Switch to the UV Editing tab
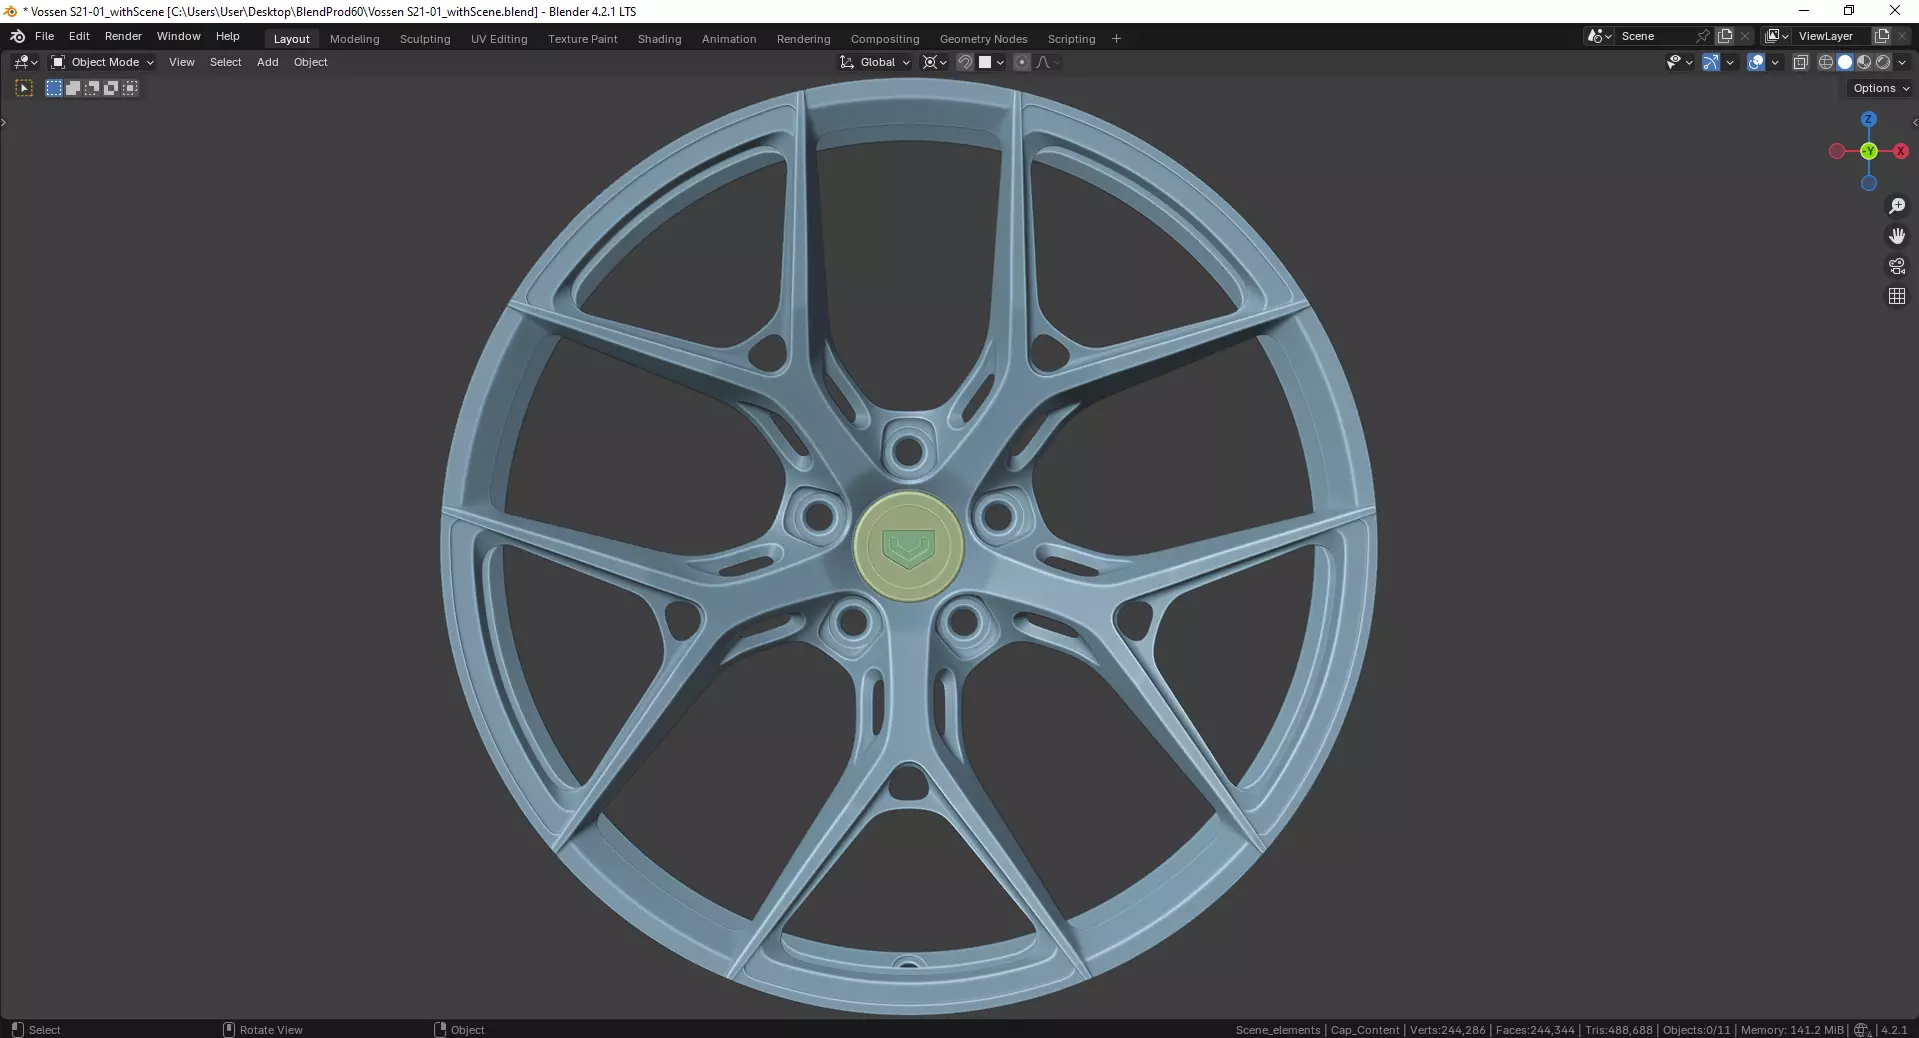 499,39
